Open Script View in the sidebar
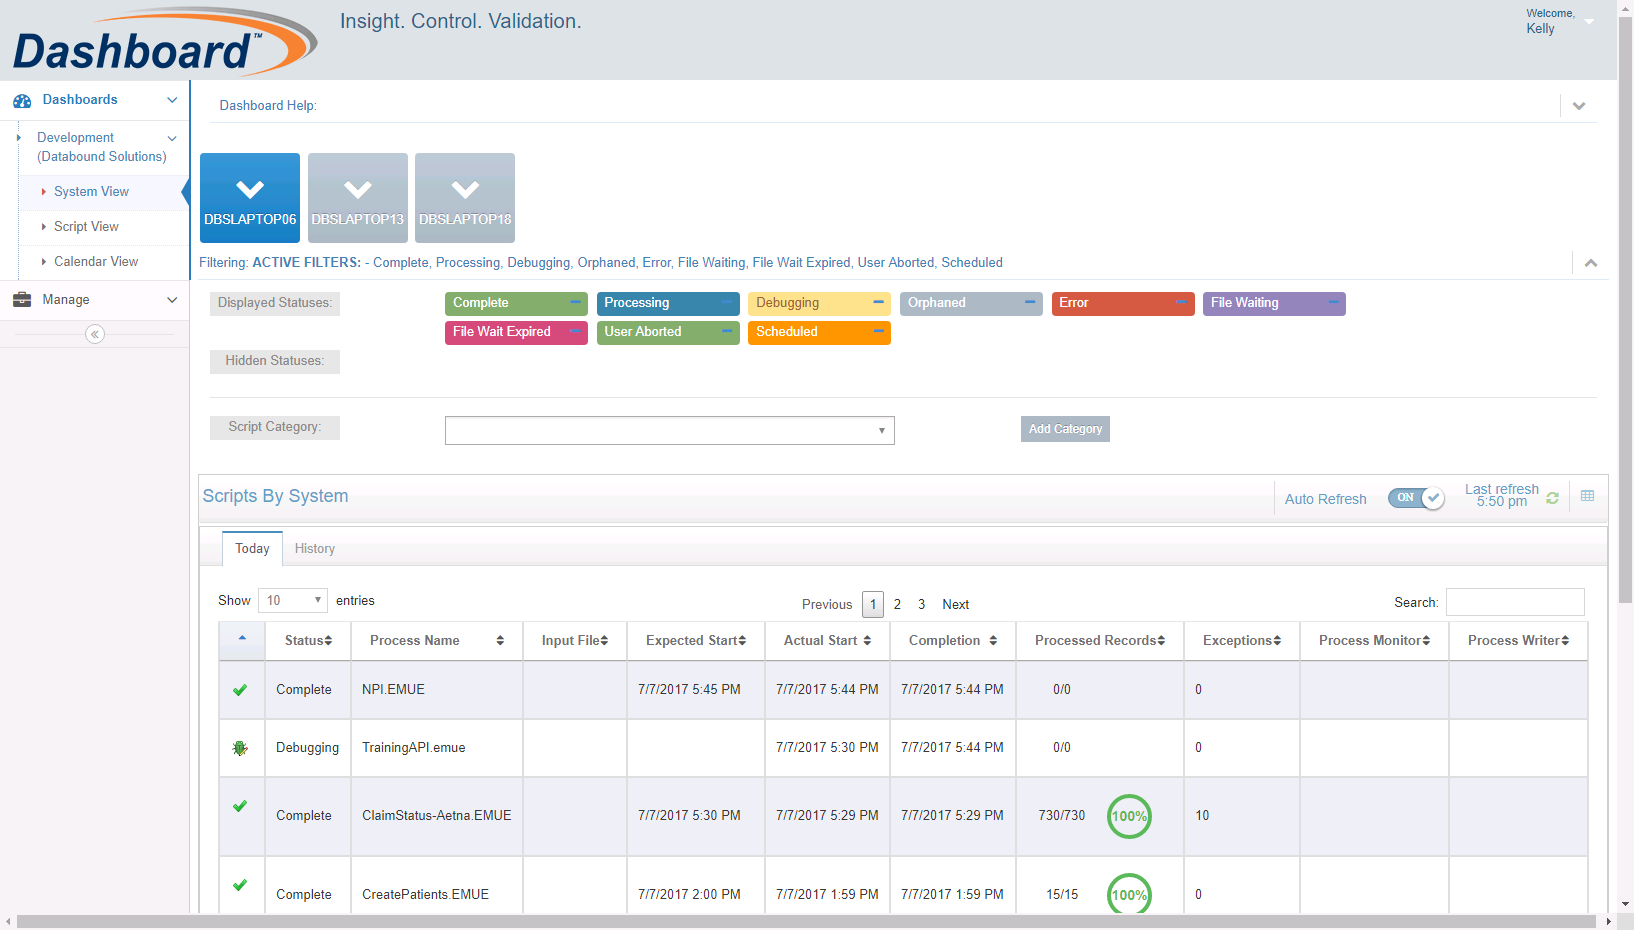 (x=86, y=227)
